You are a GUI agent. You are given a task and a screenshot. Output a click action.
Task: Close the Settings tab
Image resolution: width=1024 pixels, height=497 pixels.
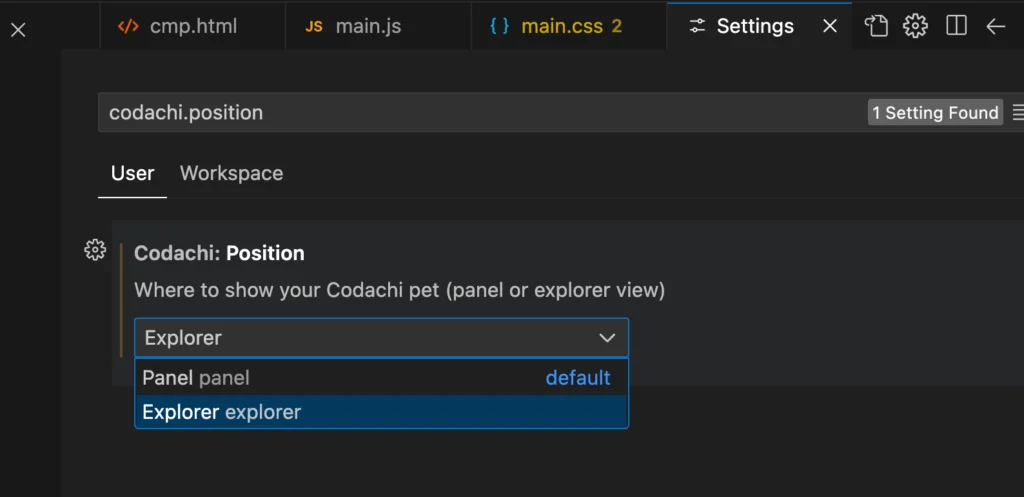pos(829,26)
